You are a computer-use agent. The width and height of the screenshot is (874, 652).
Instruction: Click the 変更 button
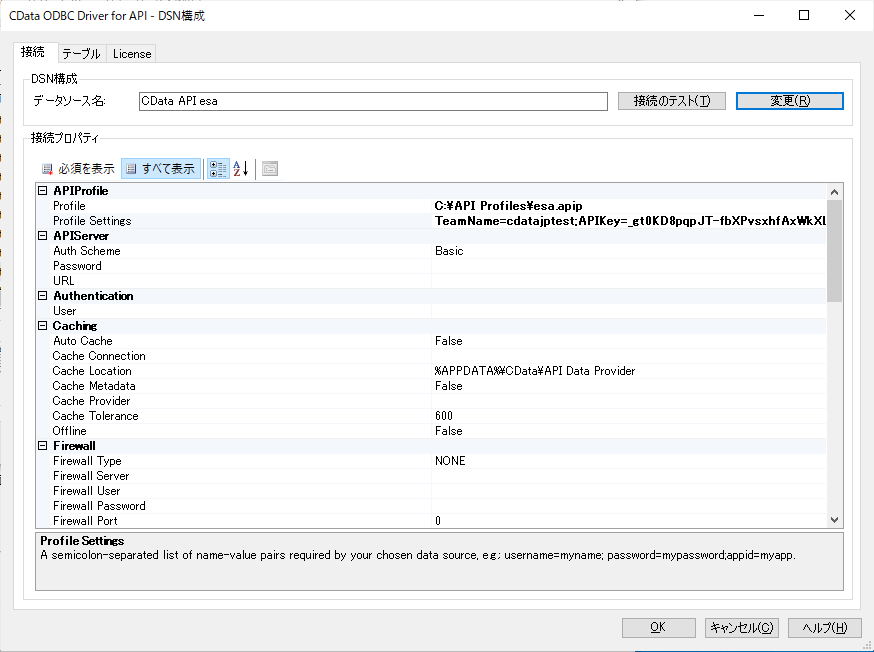[x=789, y=101]
